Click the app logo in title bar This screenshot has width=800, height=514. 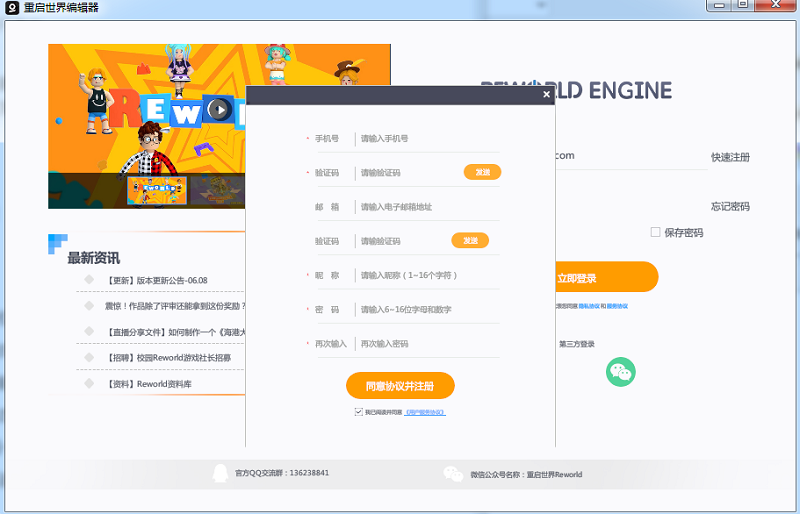[13, 8]
